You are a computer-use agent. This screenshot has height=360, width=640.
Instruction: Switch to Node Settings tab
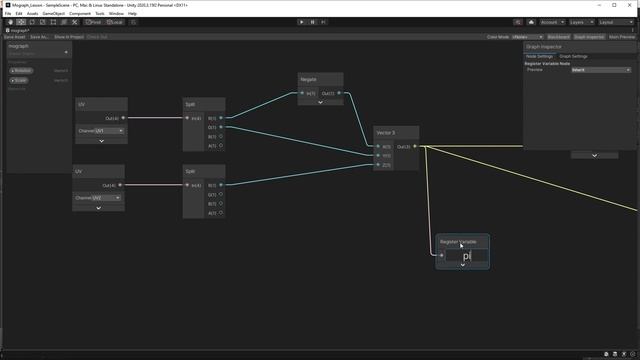pos(539,56)
